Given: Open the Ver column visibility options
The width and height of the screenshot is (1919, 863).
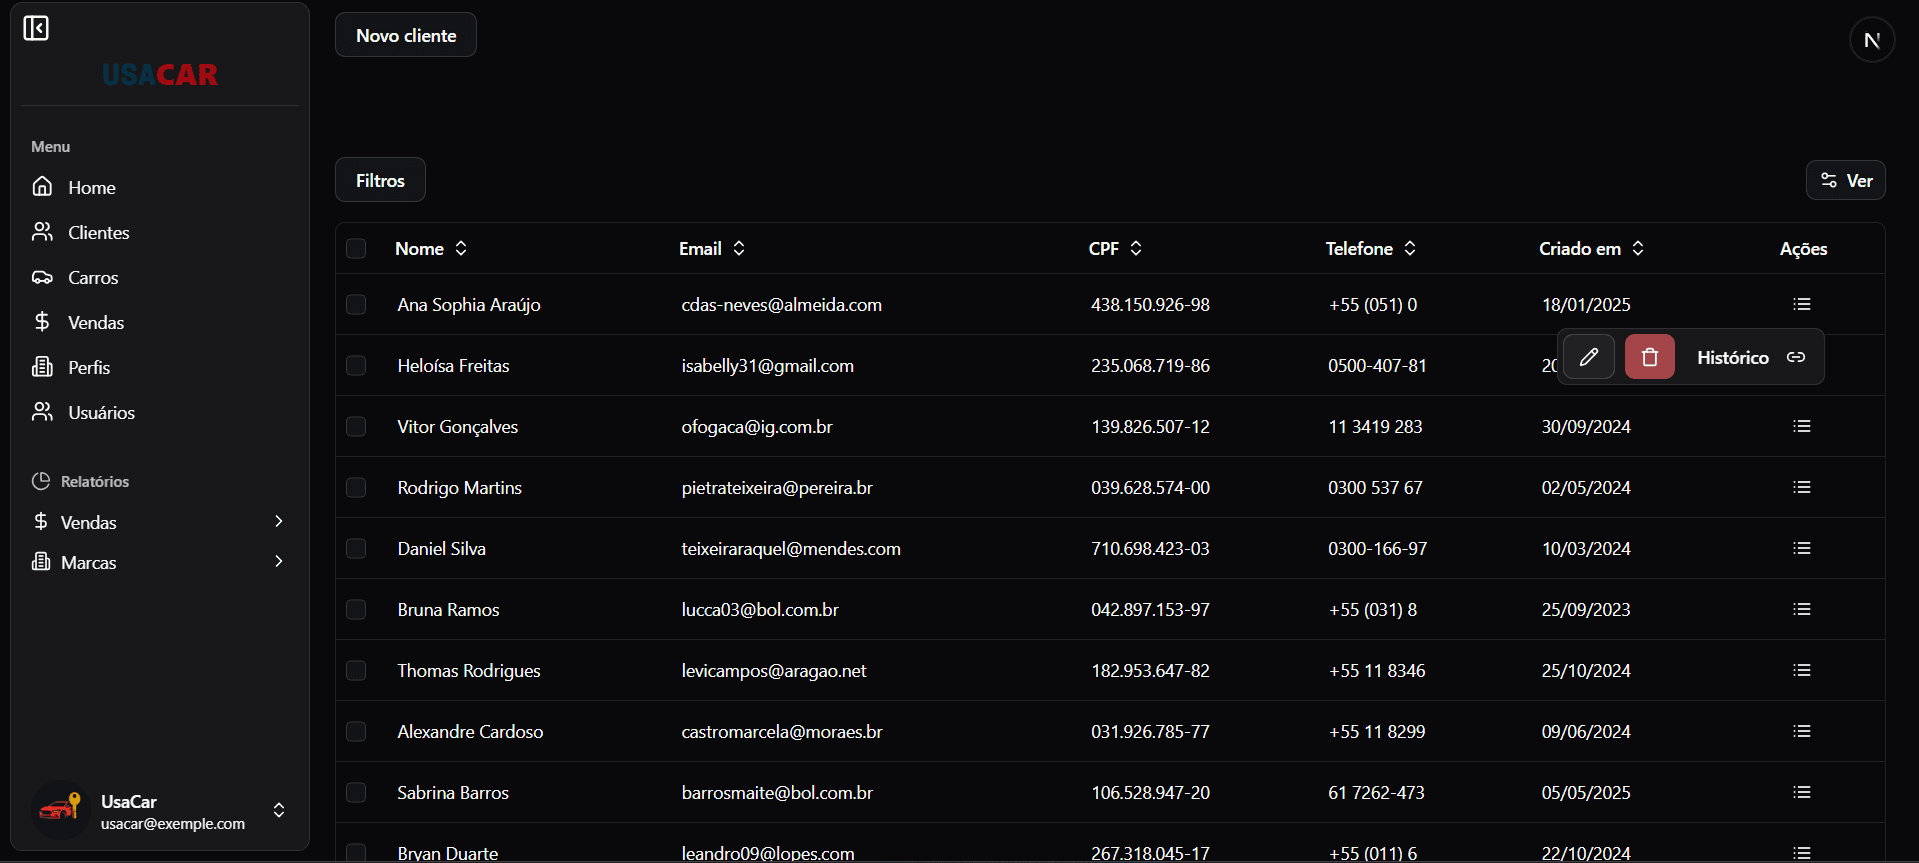Looking at the screenshot, I should 1845,180.
